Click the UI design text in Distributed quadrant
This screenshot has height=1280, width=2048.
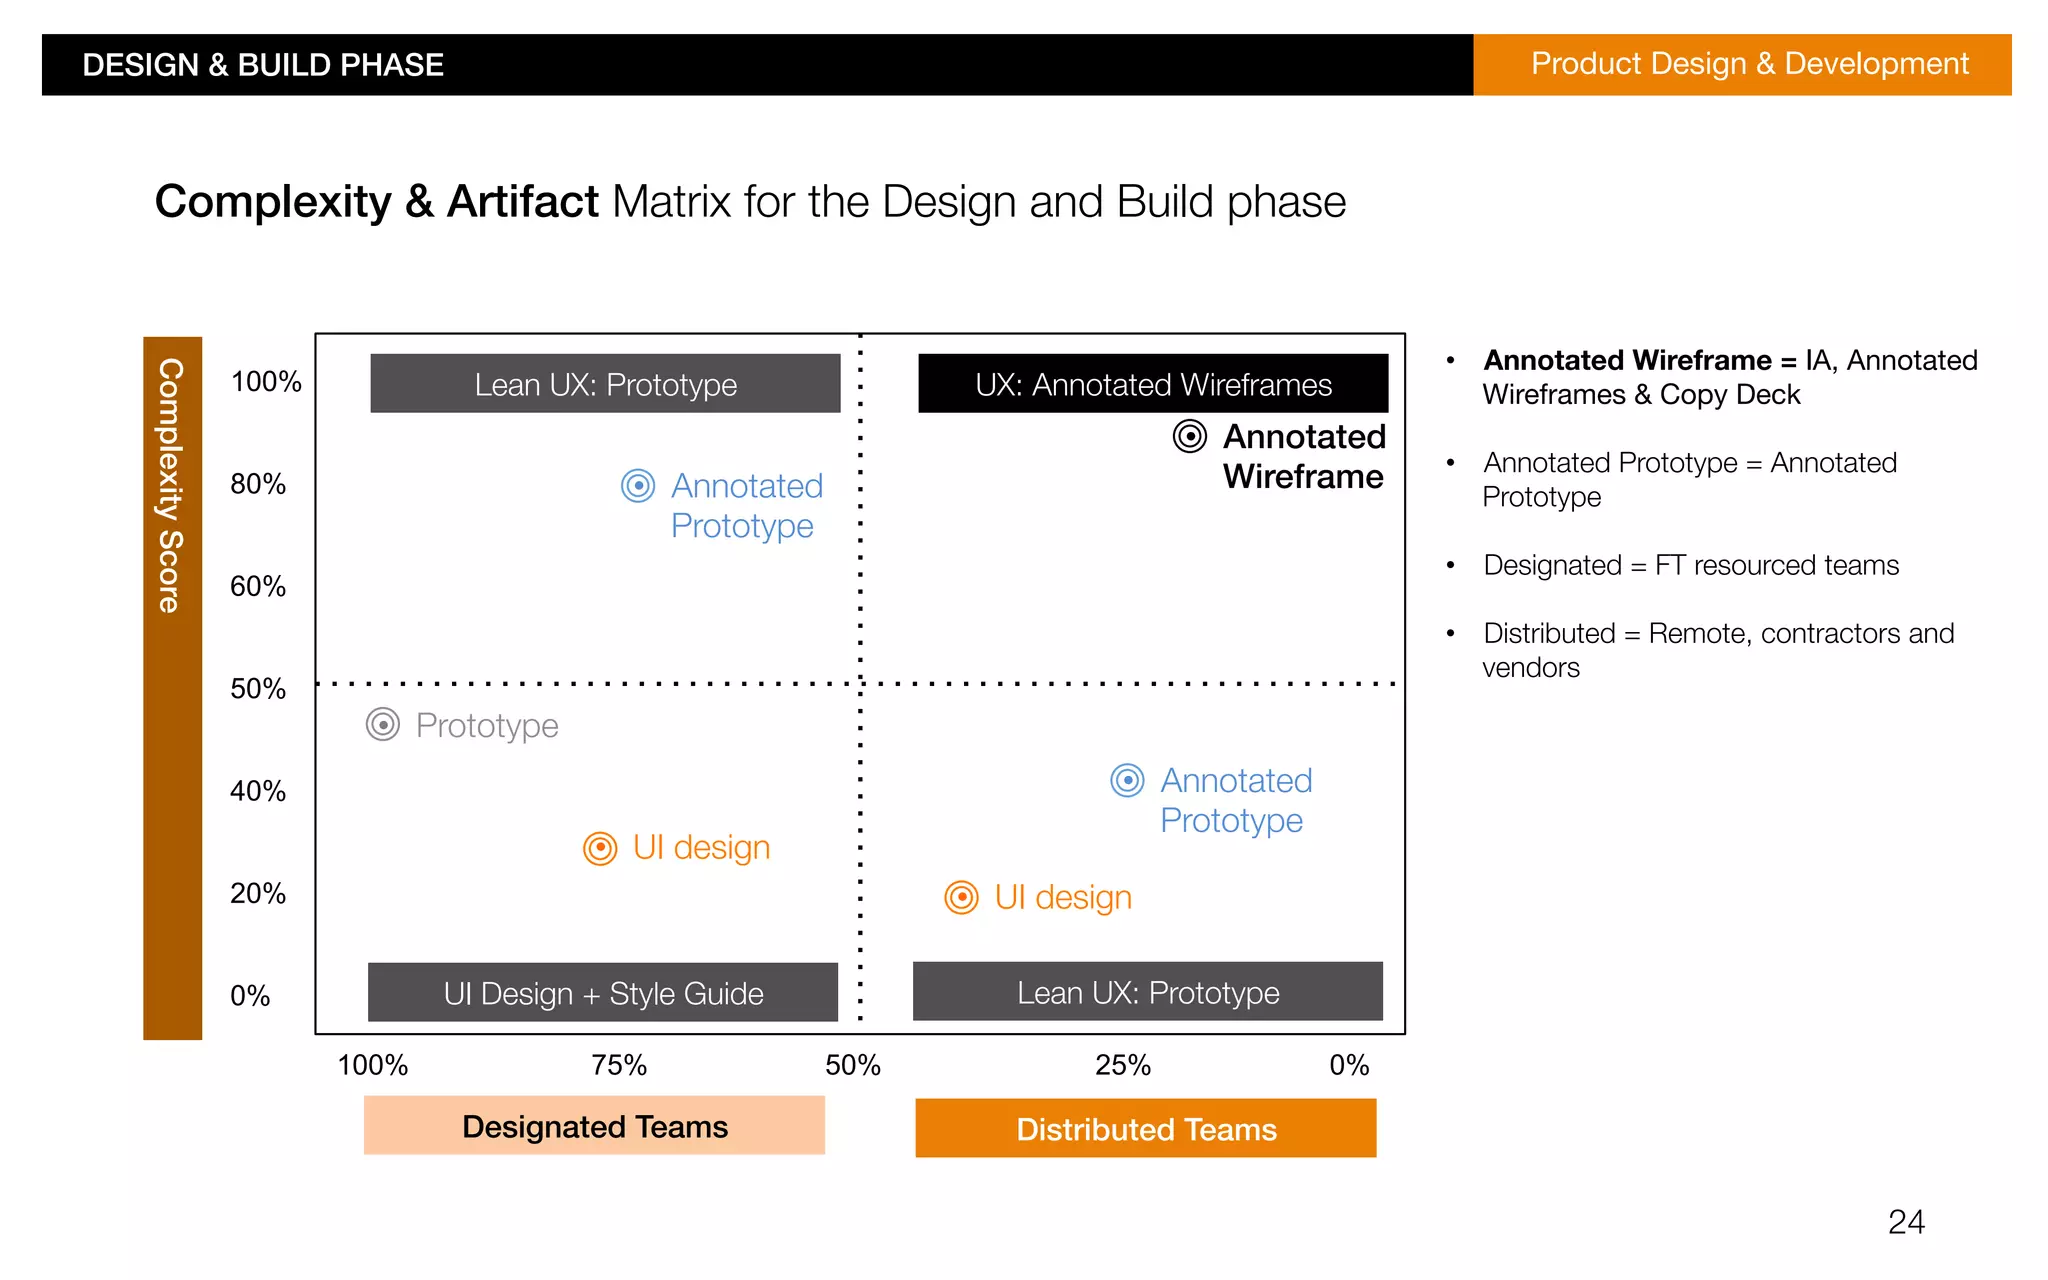(x=1063, y=898)
